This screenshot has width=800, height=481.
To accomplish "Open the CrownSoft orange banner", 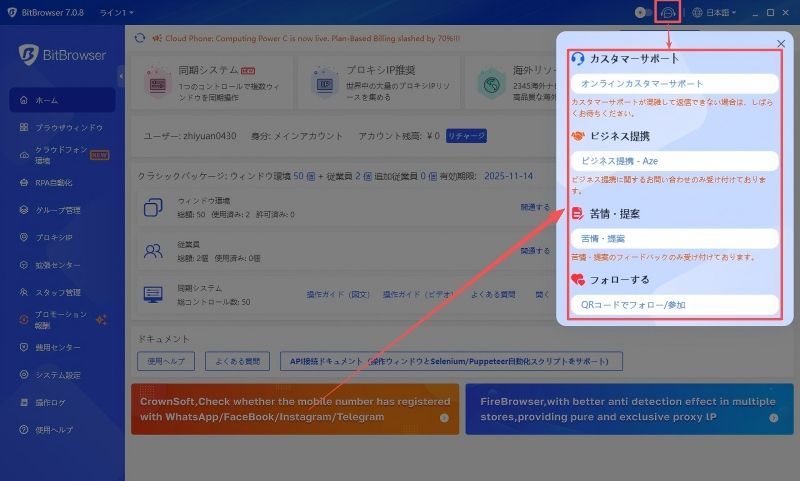I will tap(295, 409).
